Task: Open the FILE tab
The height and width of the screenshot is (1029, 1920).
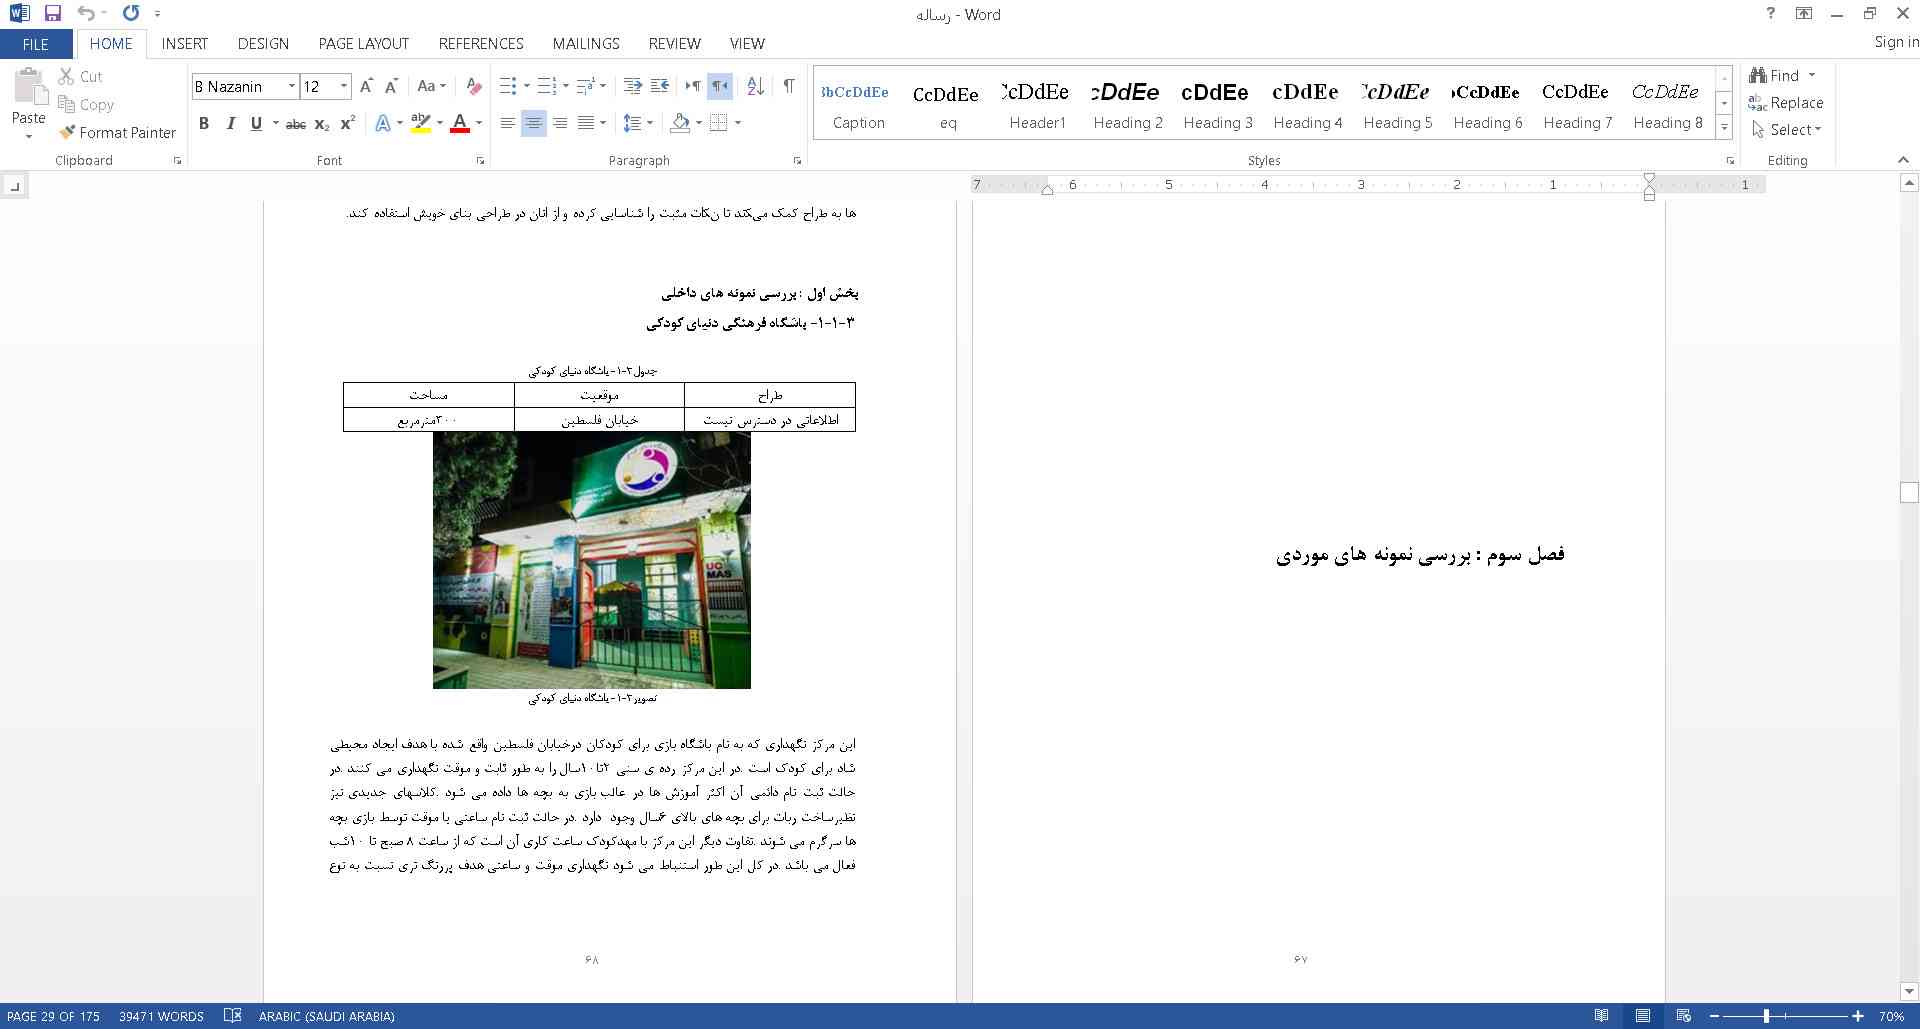Action: point(36,44)
